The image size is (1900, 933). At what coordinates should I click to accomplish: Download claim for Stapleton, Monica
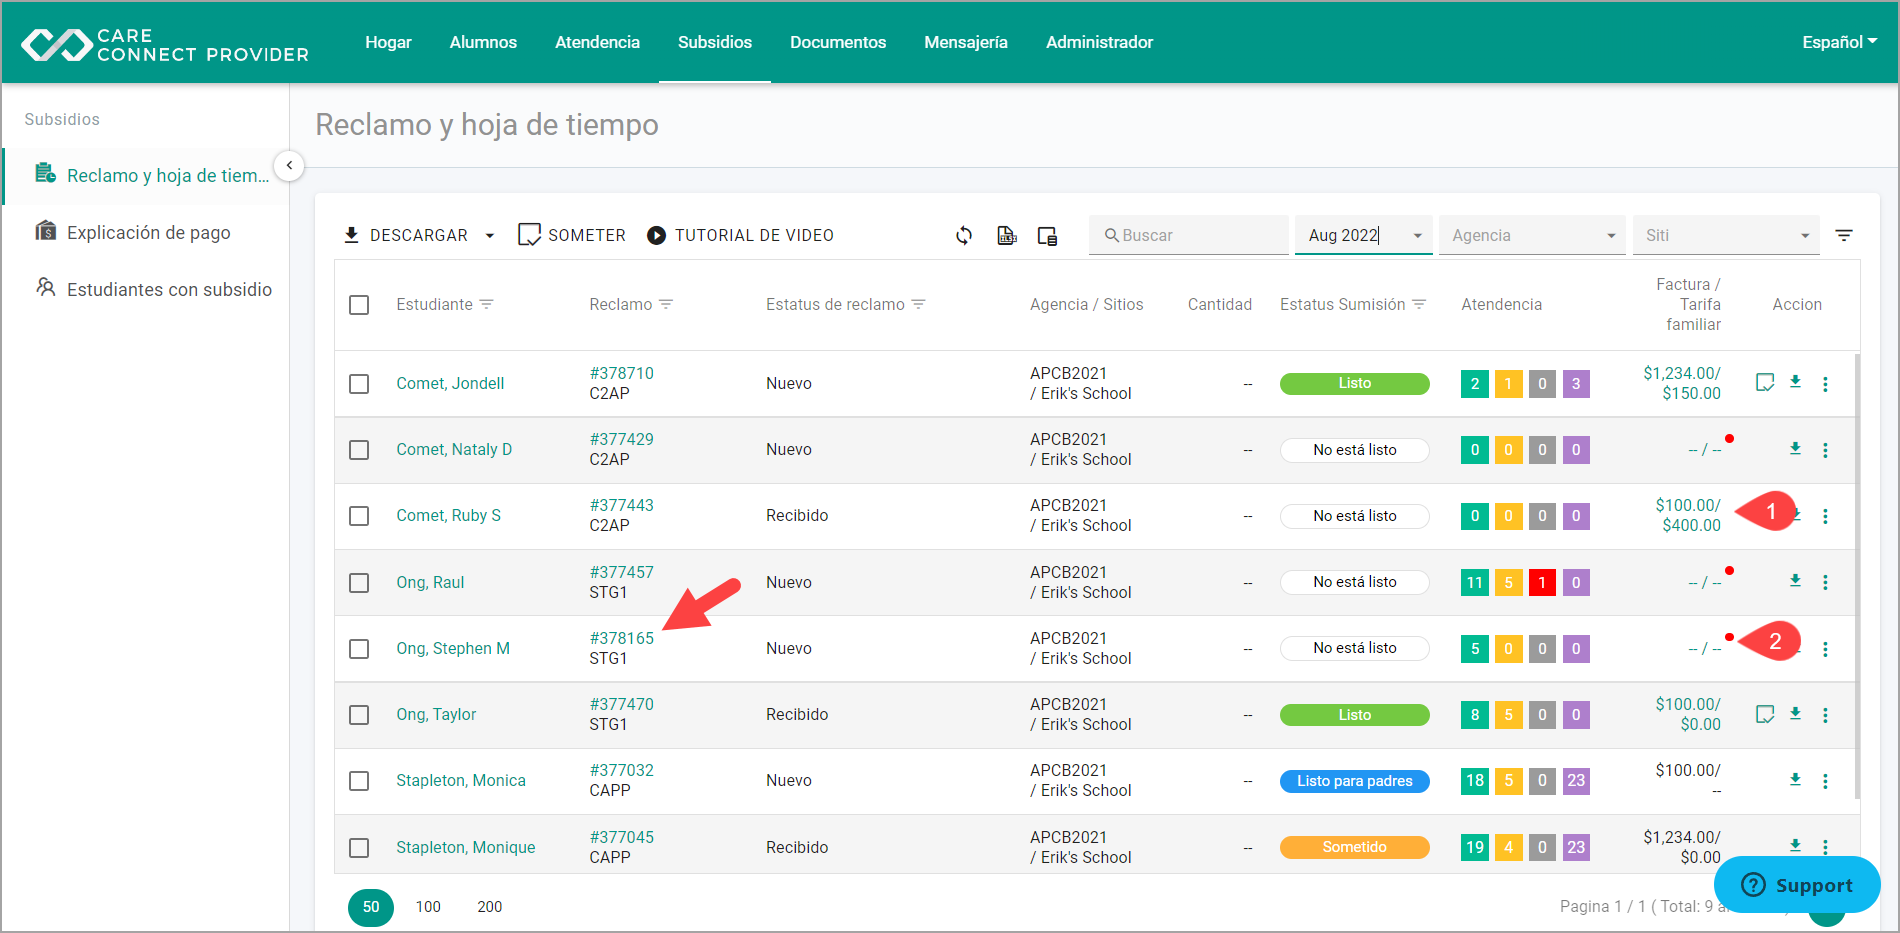point(1795,780)
